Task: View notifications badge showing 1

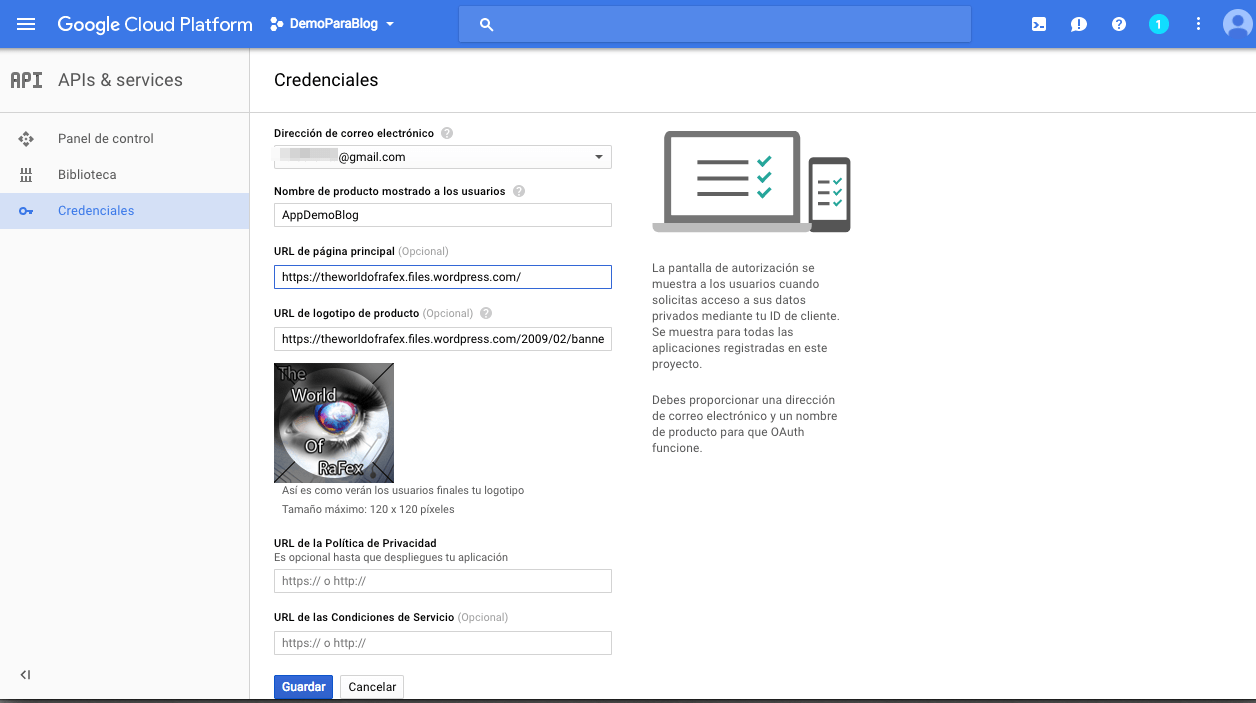Action: click(1159, 24)
